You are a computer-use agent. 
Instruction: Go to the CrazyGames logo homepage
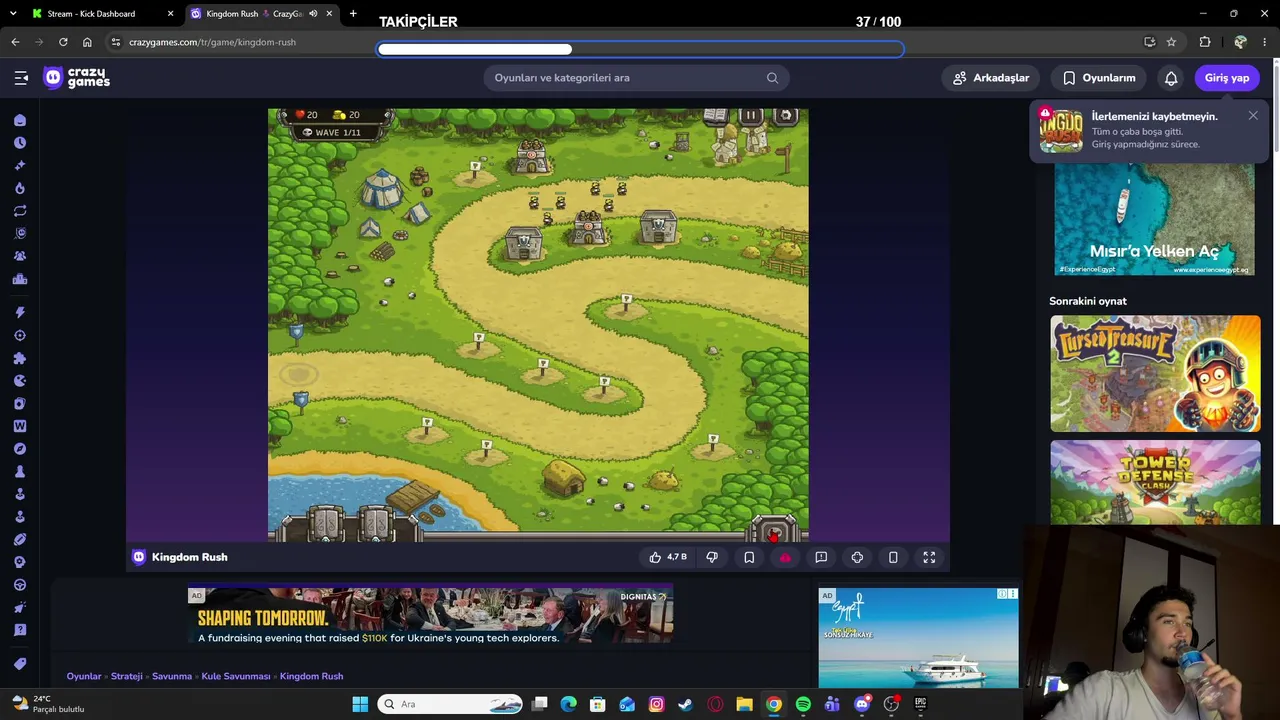tap(77, 78)
